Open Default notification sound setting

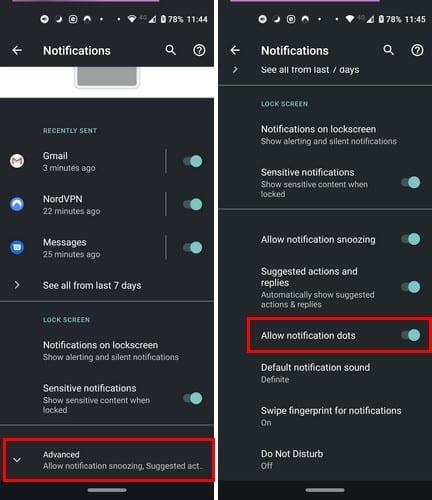325,373
